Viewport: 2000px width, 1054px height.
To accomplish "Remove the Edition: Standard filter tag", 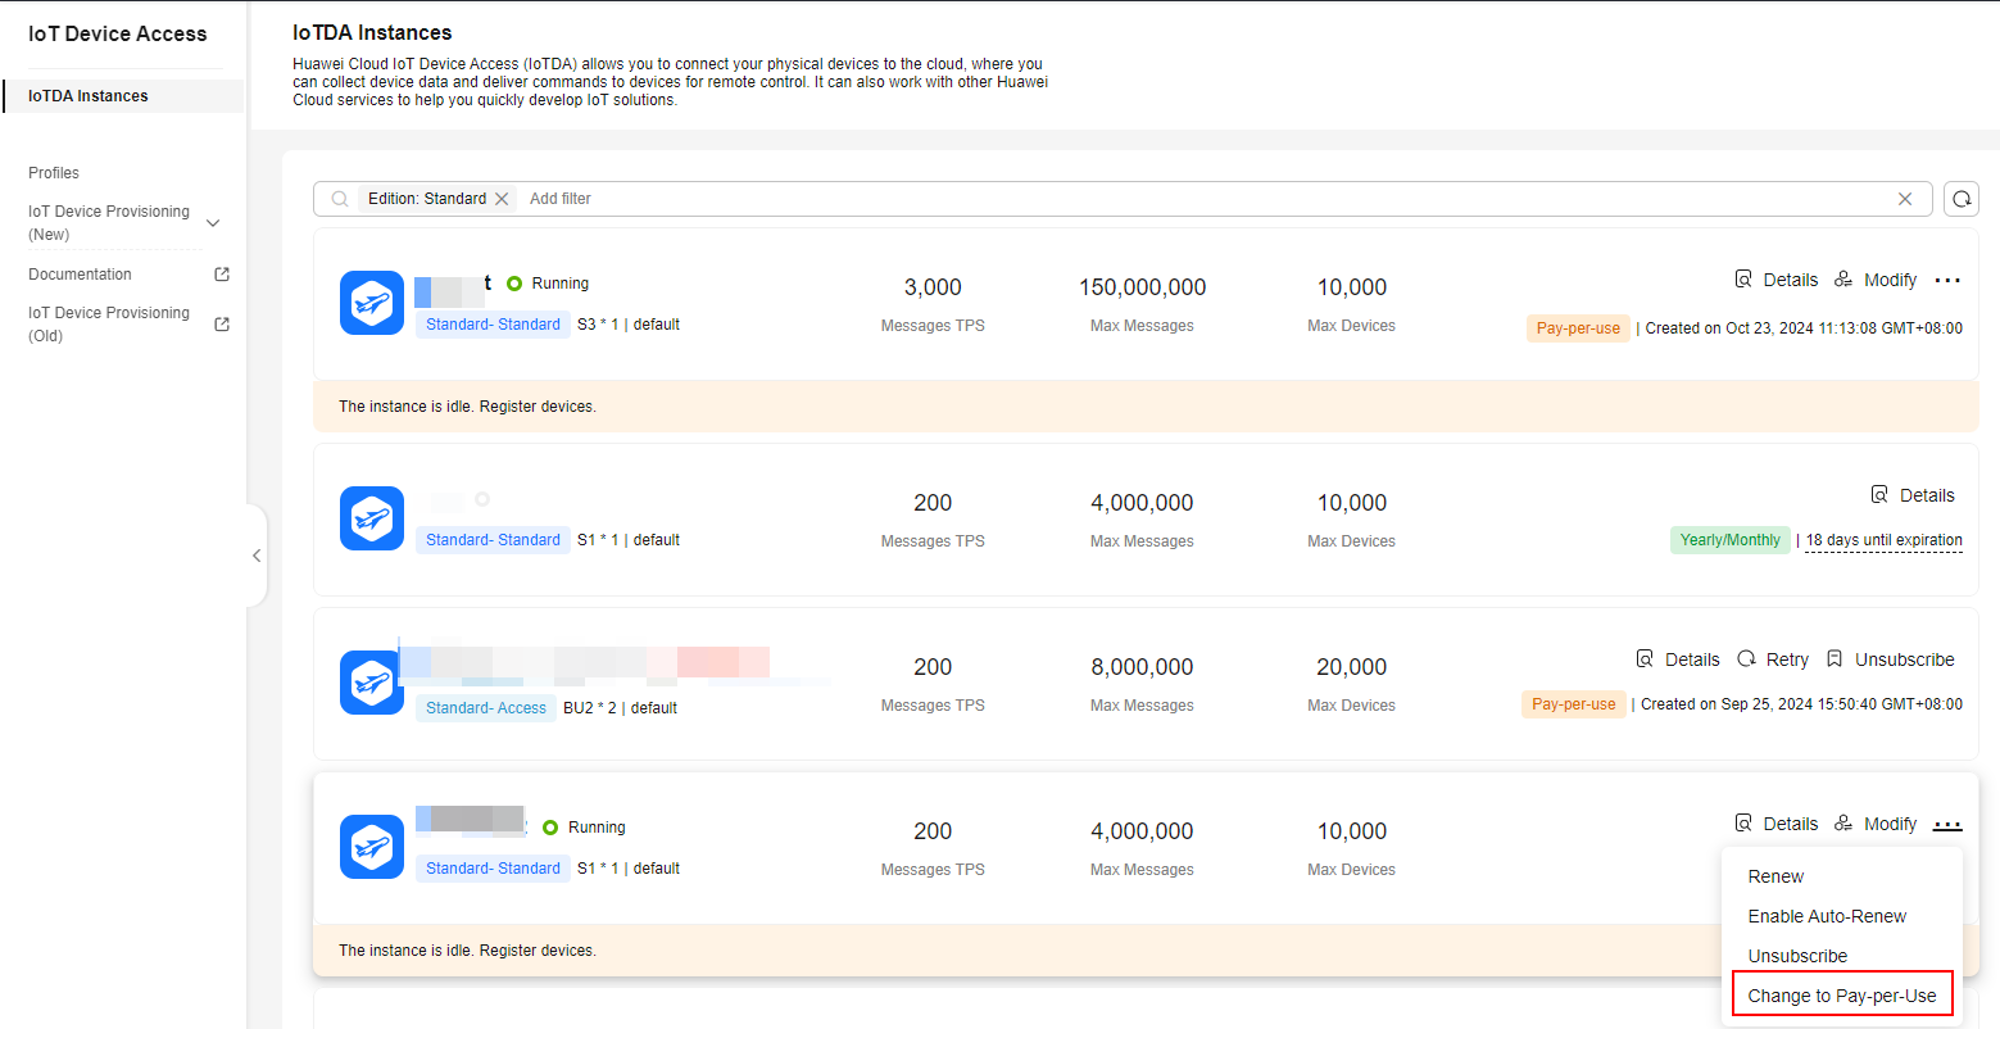I will coord(502,199).
